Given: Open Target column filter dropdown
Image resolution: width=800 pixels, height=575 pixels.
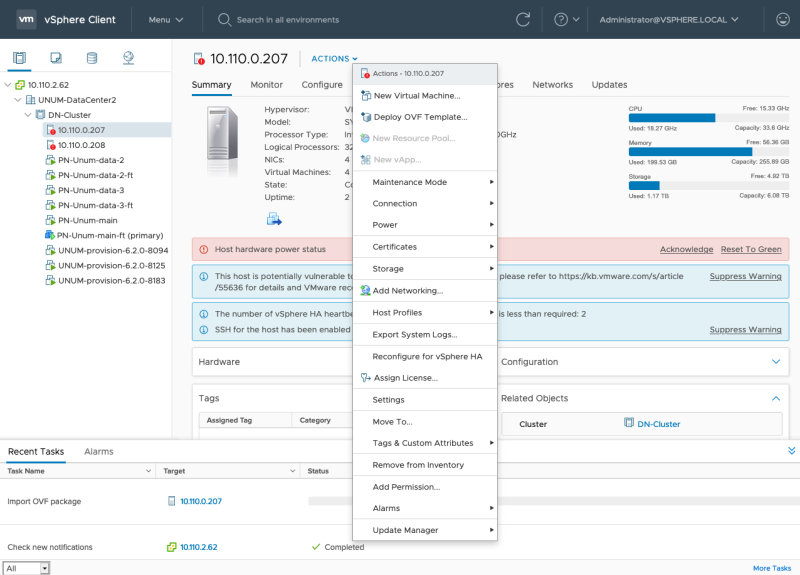Looking at the screenshot, I should point(293,471).
